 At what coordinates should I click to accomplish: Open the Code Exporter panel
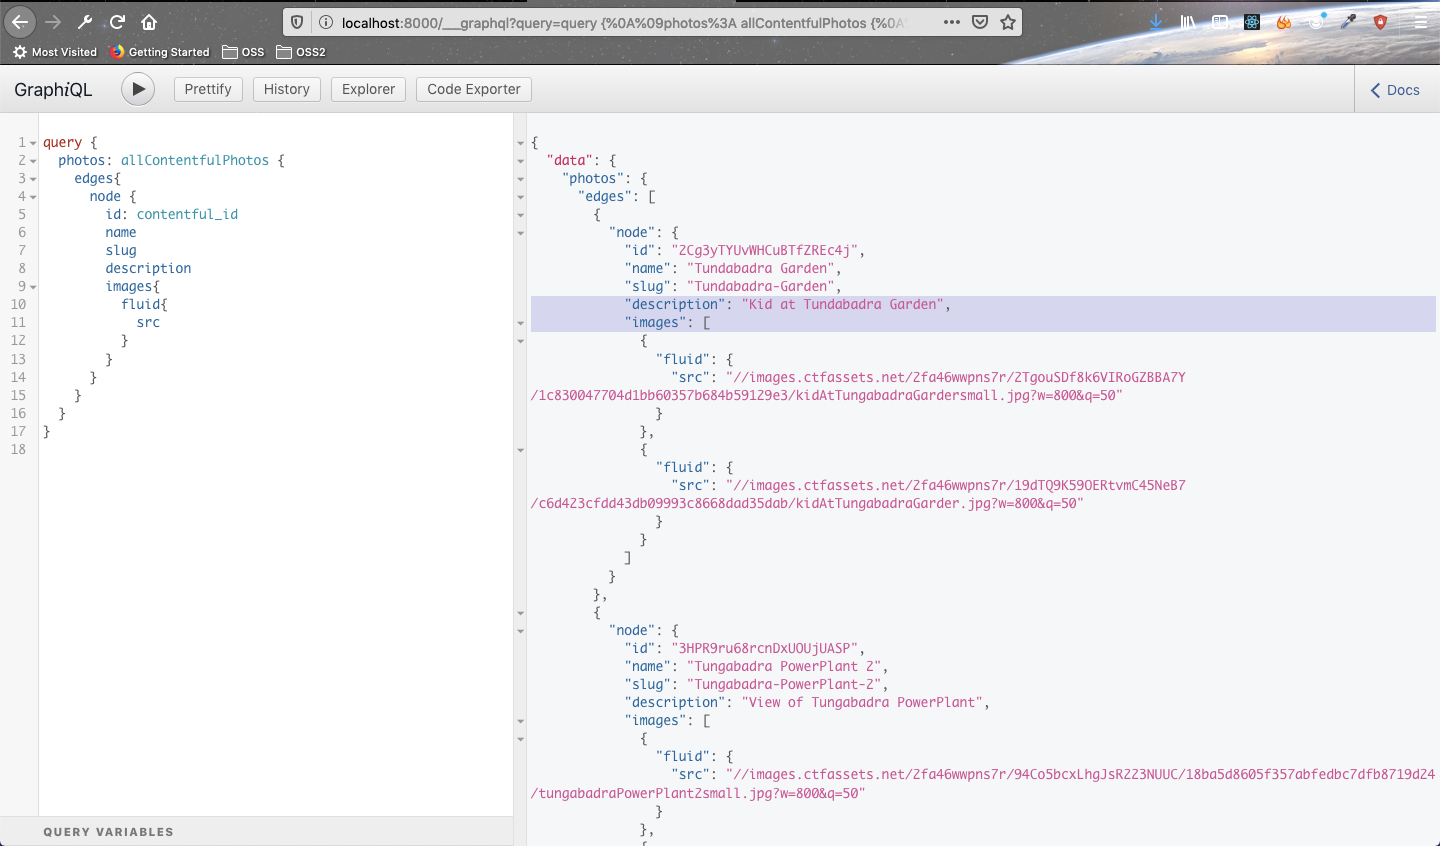(x=473, y=89)
